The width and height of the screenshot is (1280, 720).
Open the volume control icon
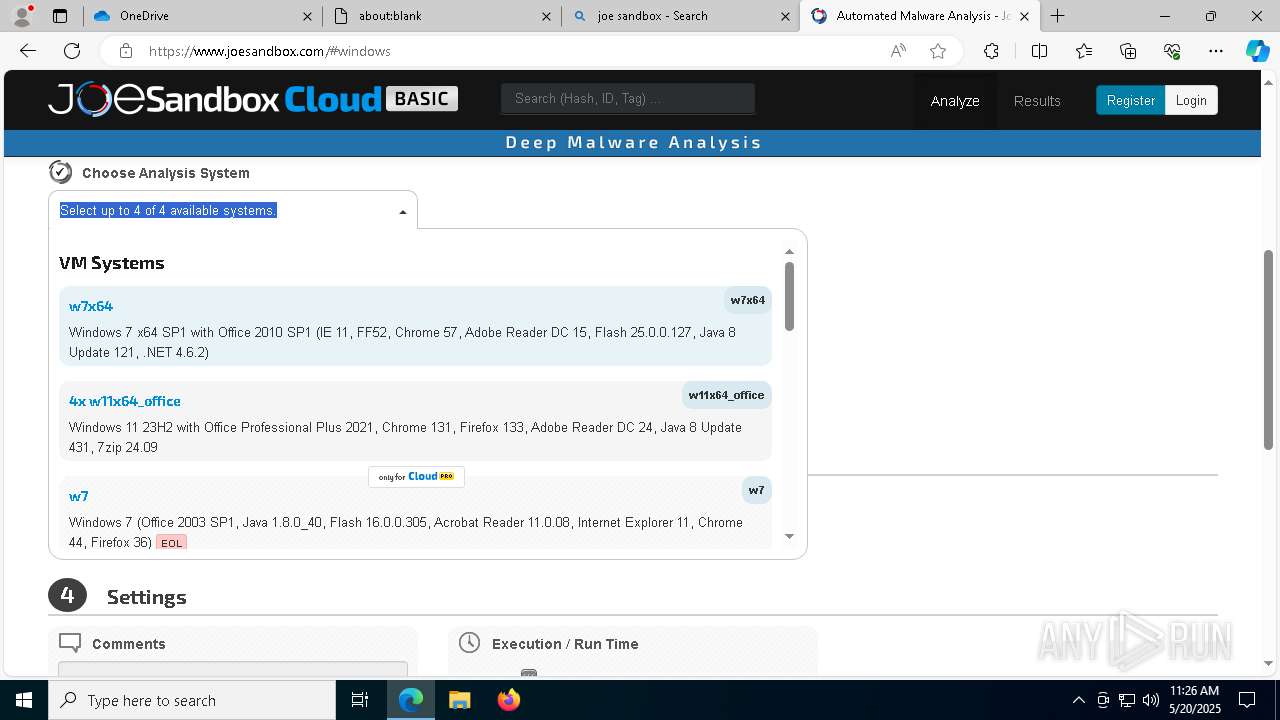tap(1150, 700)
